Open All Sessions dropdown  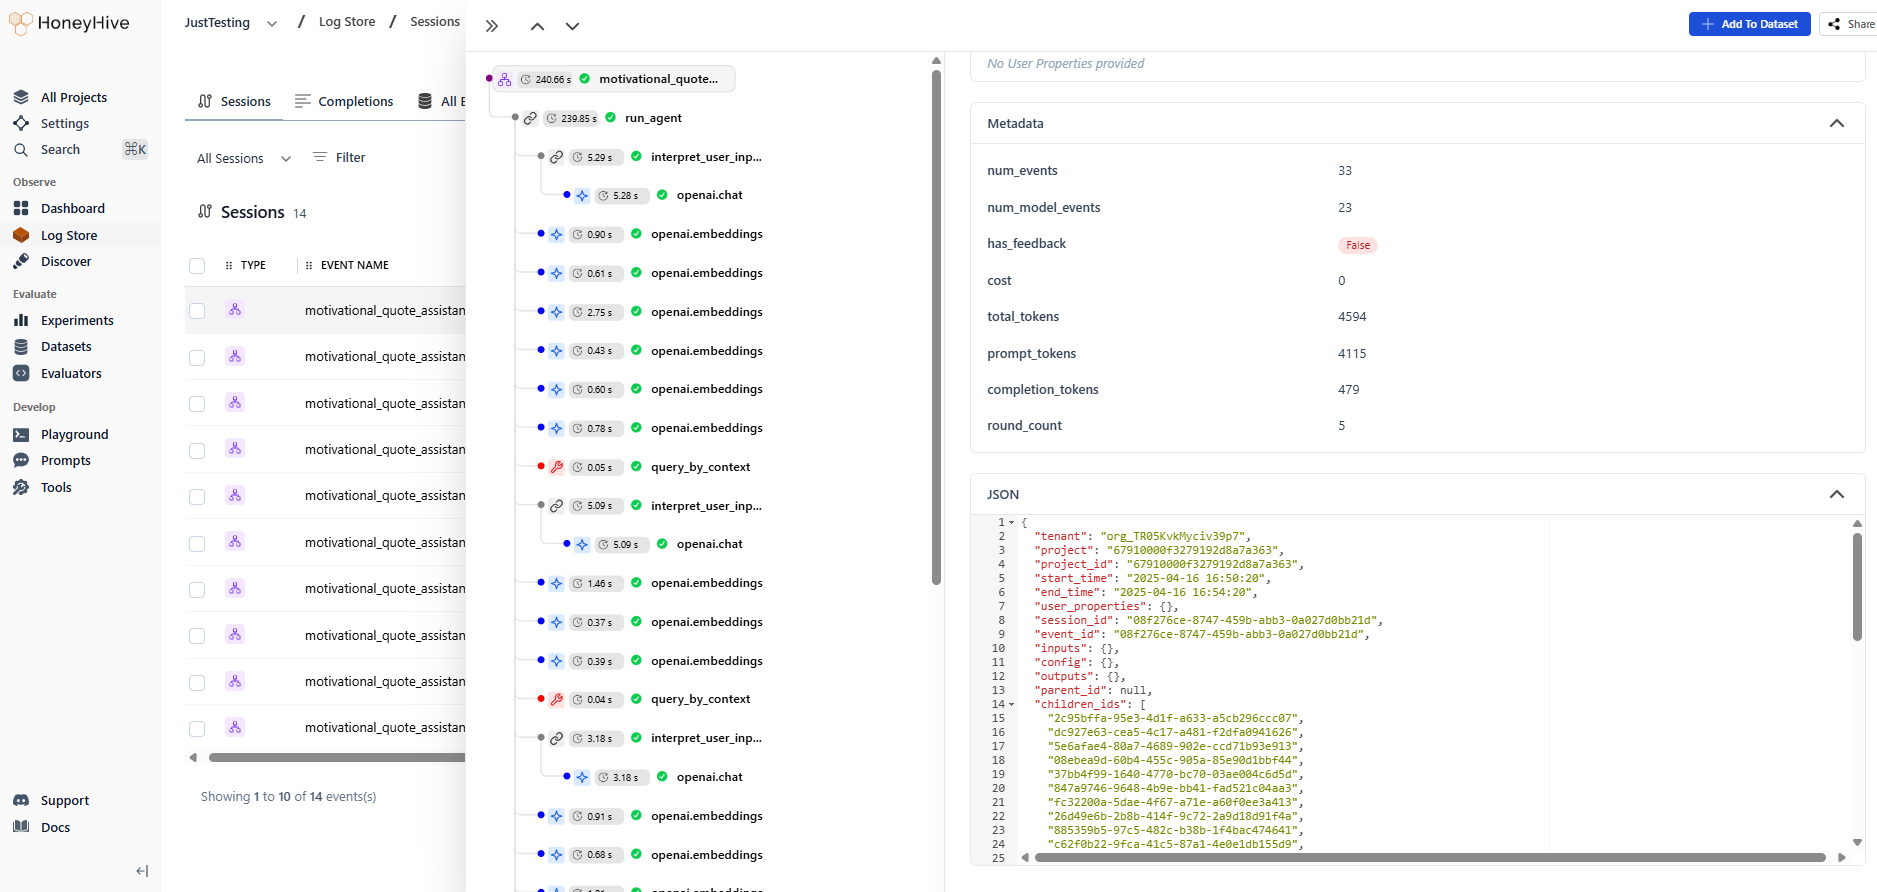(243, 158)
